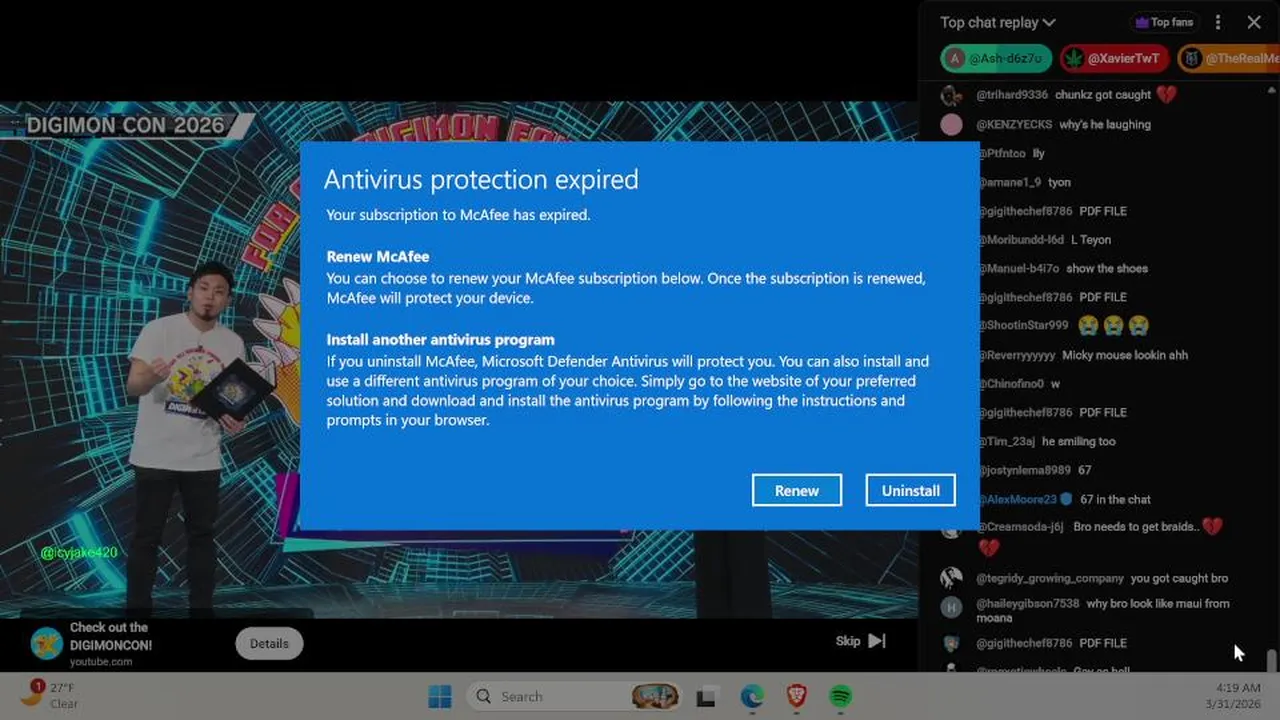
Task: Click @haileygibson7538's avatar in chat
Action: click(x=952, y=607)
